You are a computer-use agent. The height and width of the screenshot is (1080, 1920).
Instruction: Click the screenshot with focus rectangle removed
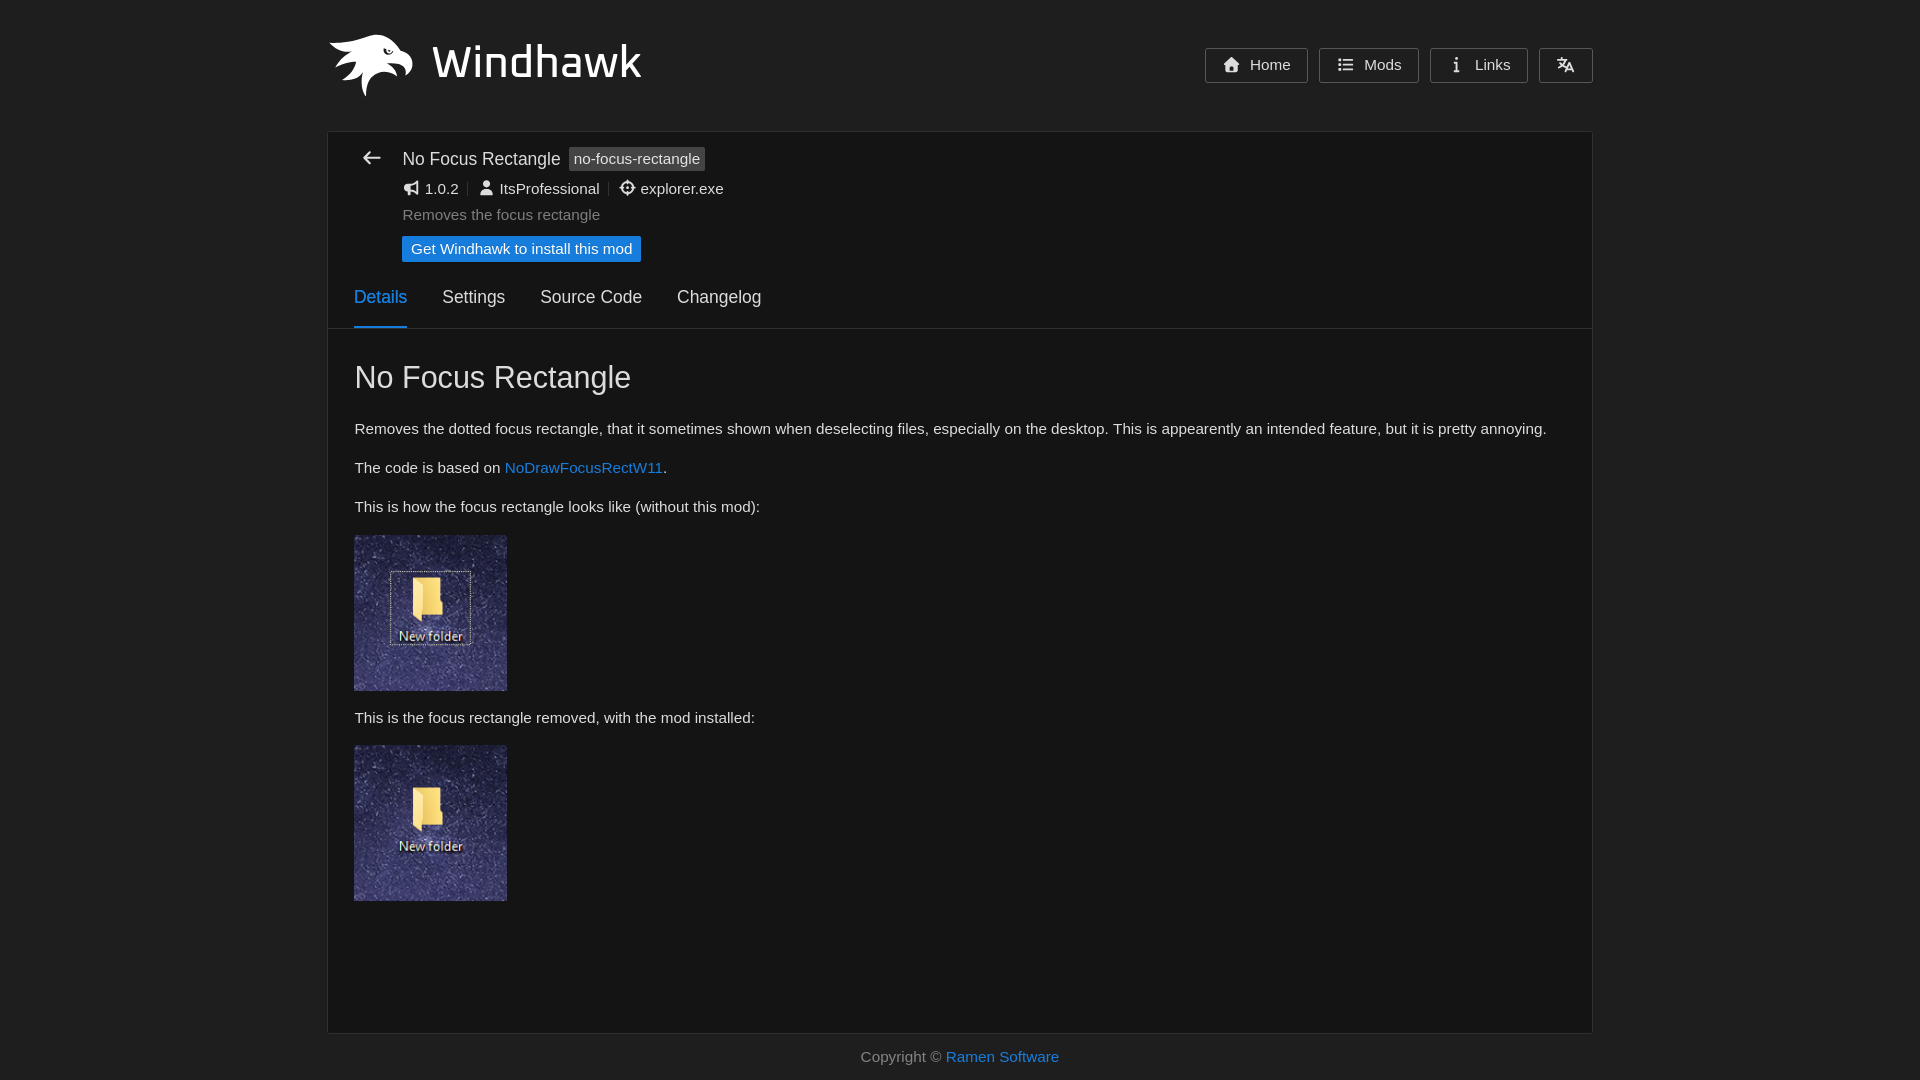click(430, 822)
